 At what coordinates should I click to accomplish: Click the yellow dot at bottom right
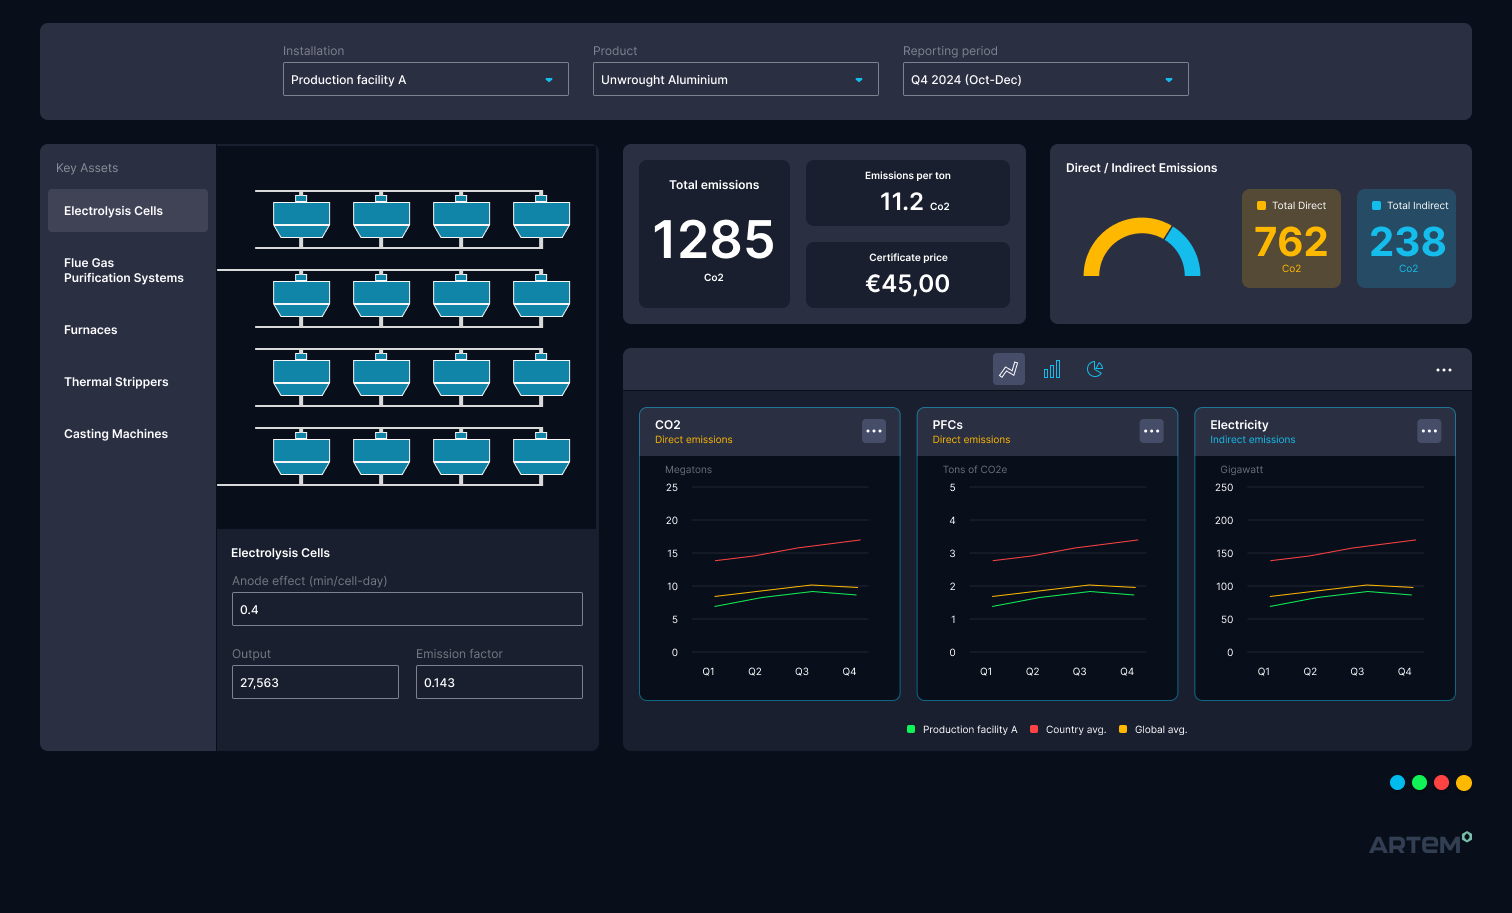(1464, 783)
